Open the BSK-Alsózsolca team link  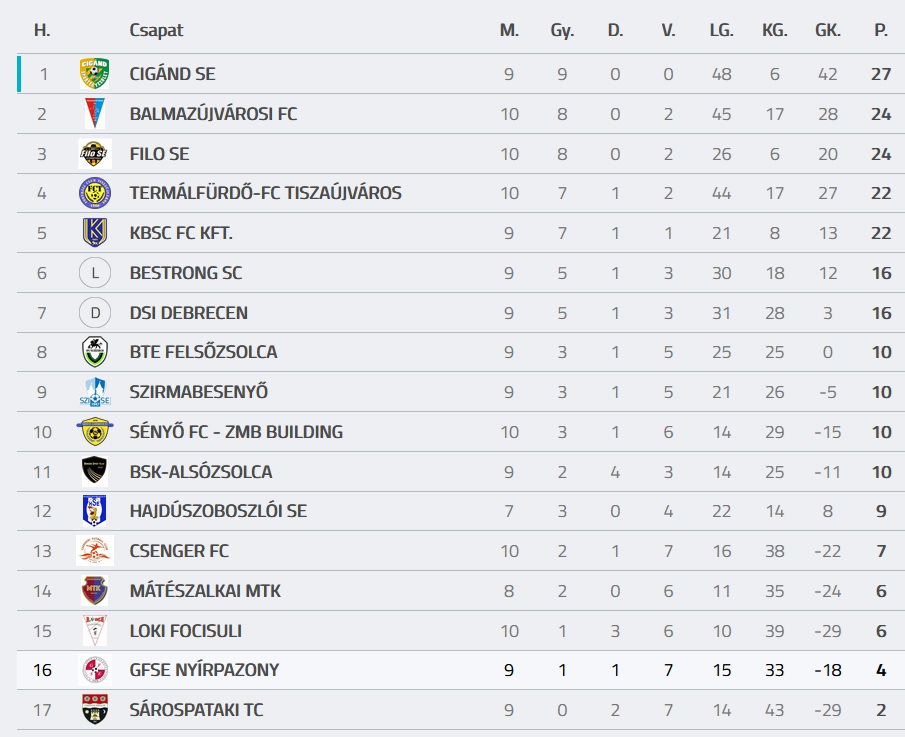click(200, 472)
